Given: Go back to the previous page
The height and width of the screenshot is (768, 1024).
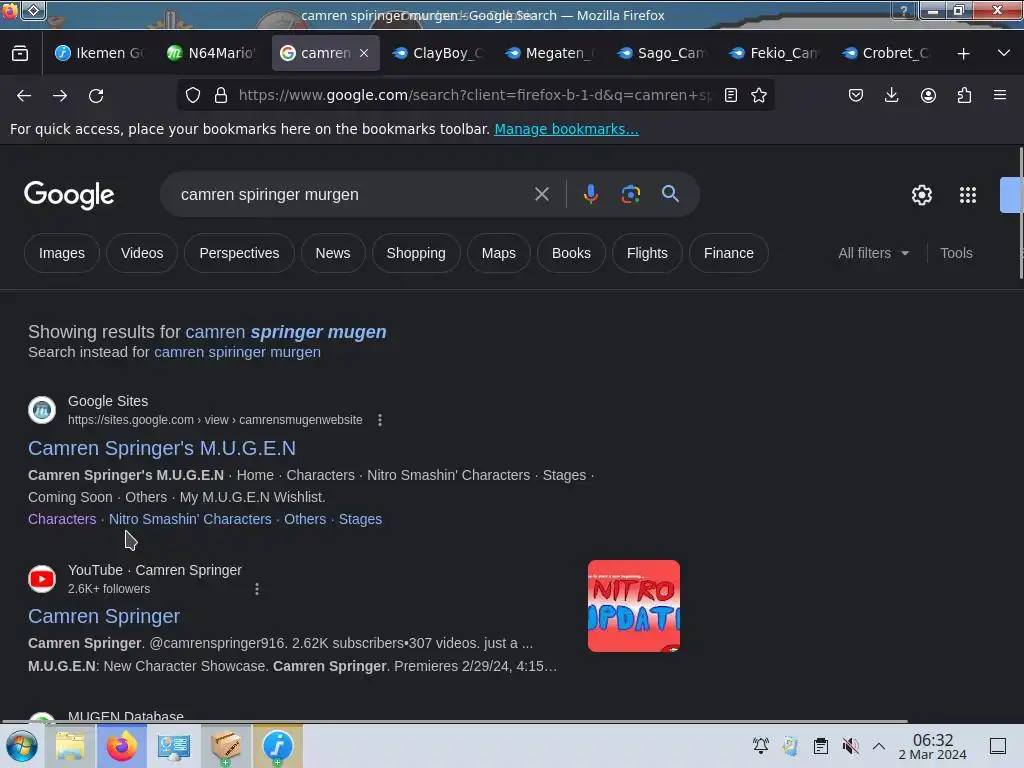Looking at the screenshot, I should [x=24, y=95].
